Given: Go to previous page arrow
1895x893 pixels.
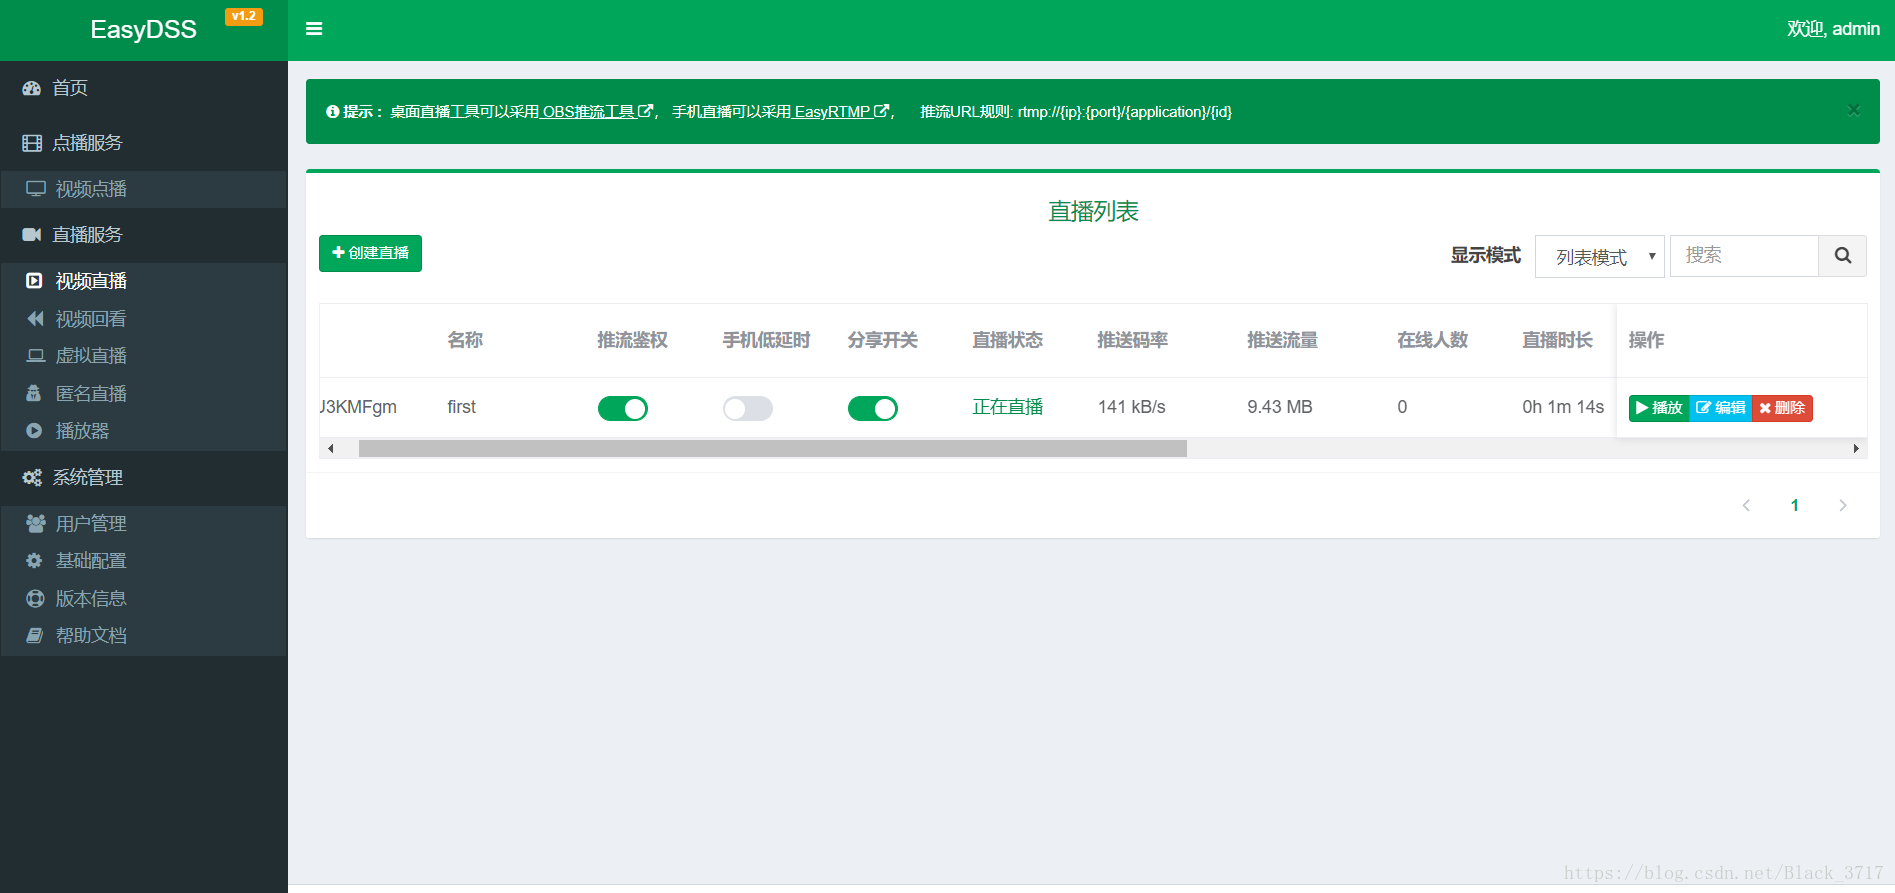Looking at the screenshot, I should coord(1746,505).
